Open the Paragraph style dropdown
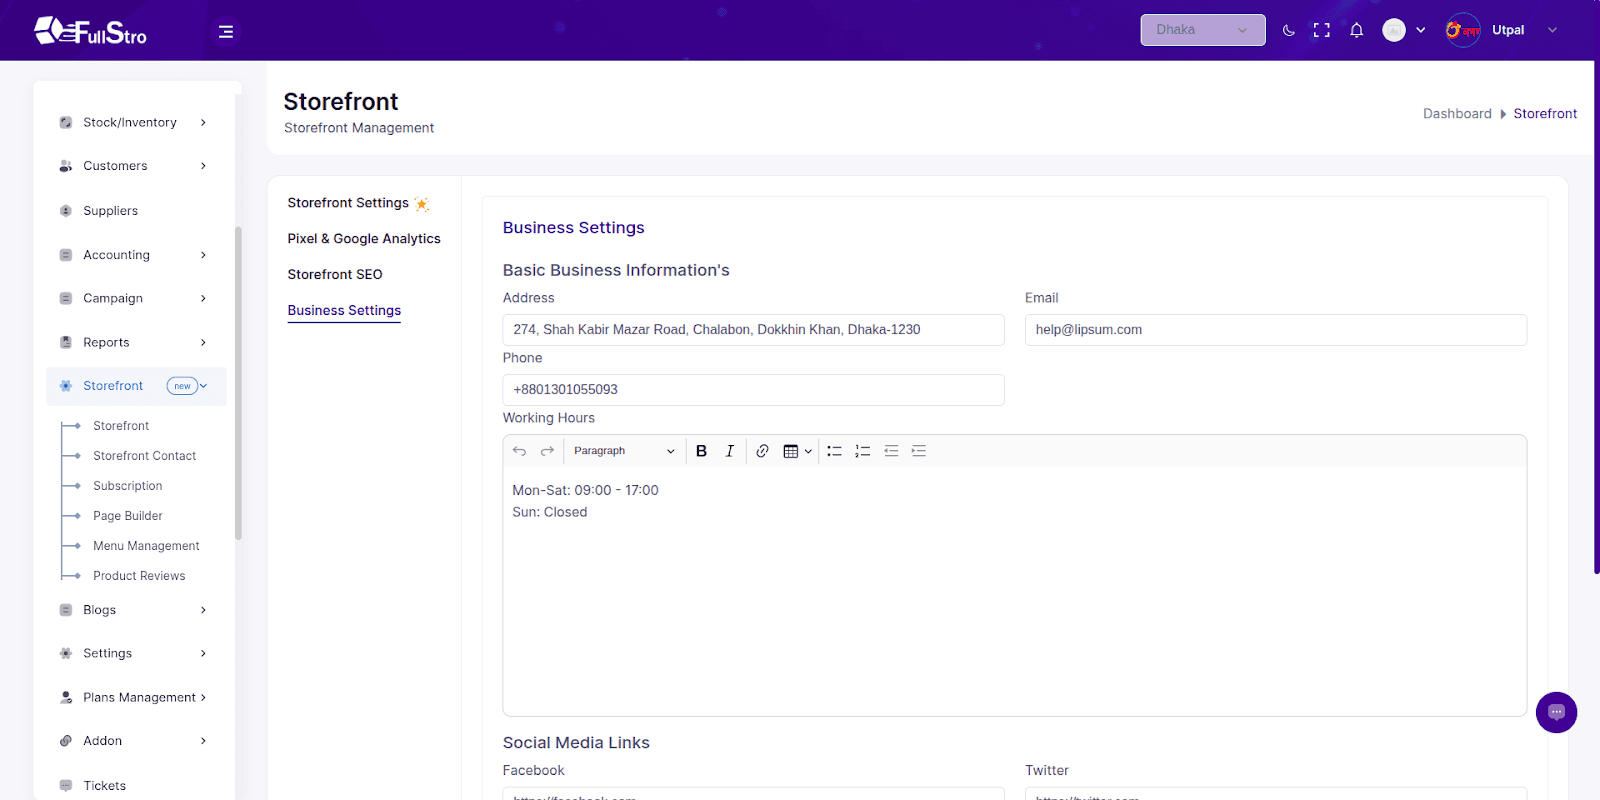1600x800 pixels. pyautogui.click(x=624, y=451)
